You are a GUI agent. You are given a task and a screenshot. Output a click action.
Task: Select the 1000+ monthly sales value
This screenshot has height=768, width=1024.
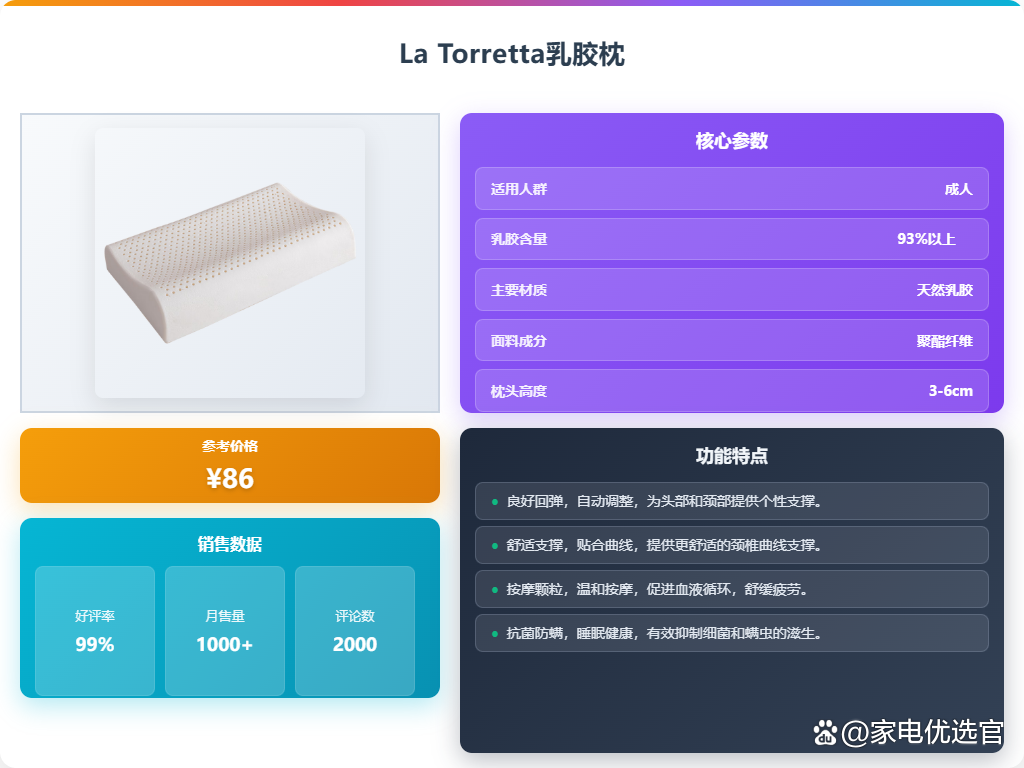click(225, 645)
